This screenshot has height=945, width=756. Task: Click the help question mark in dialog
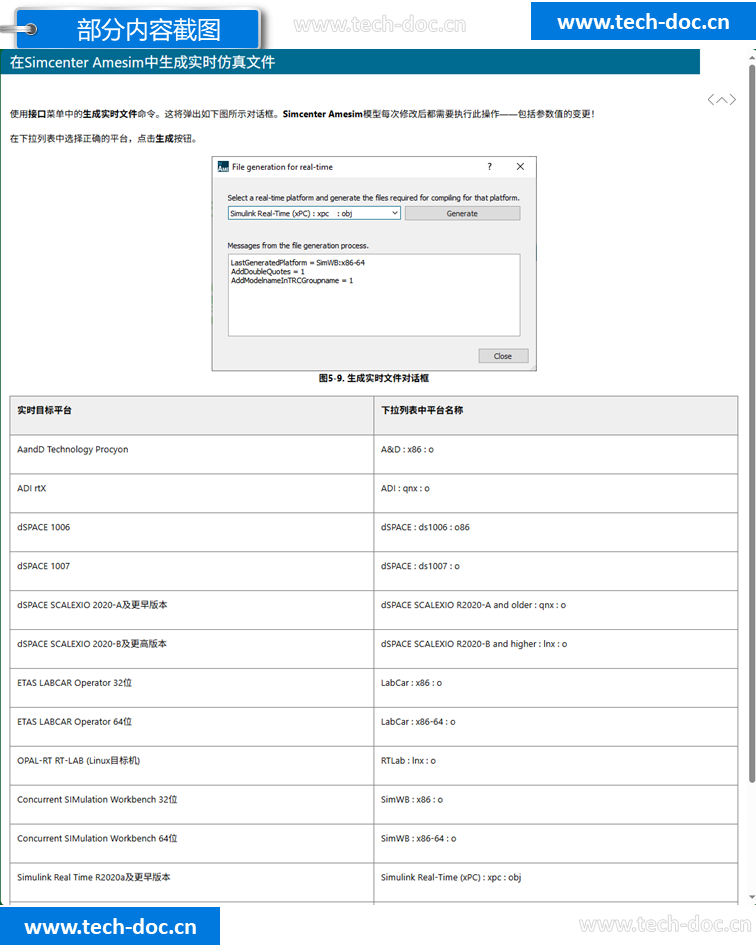490,167
